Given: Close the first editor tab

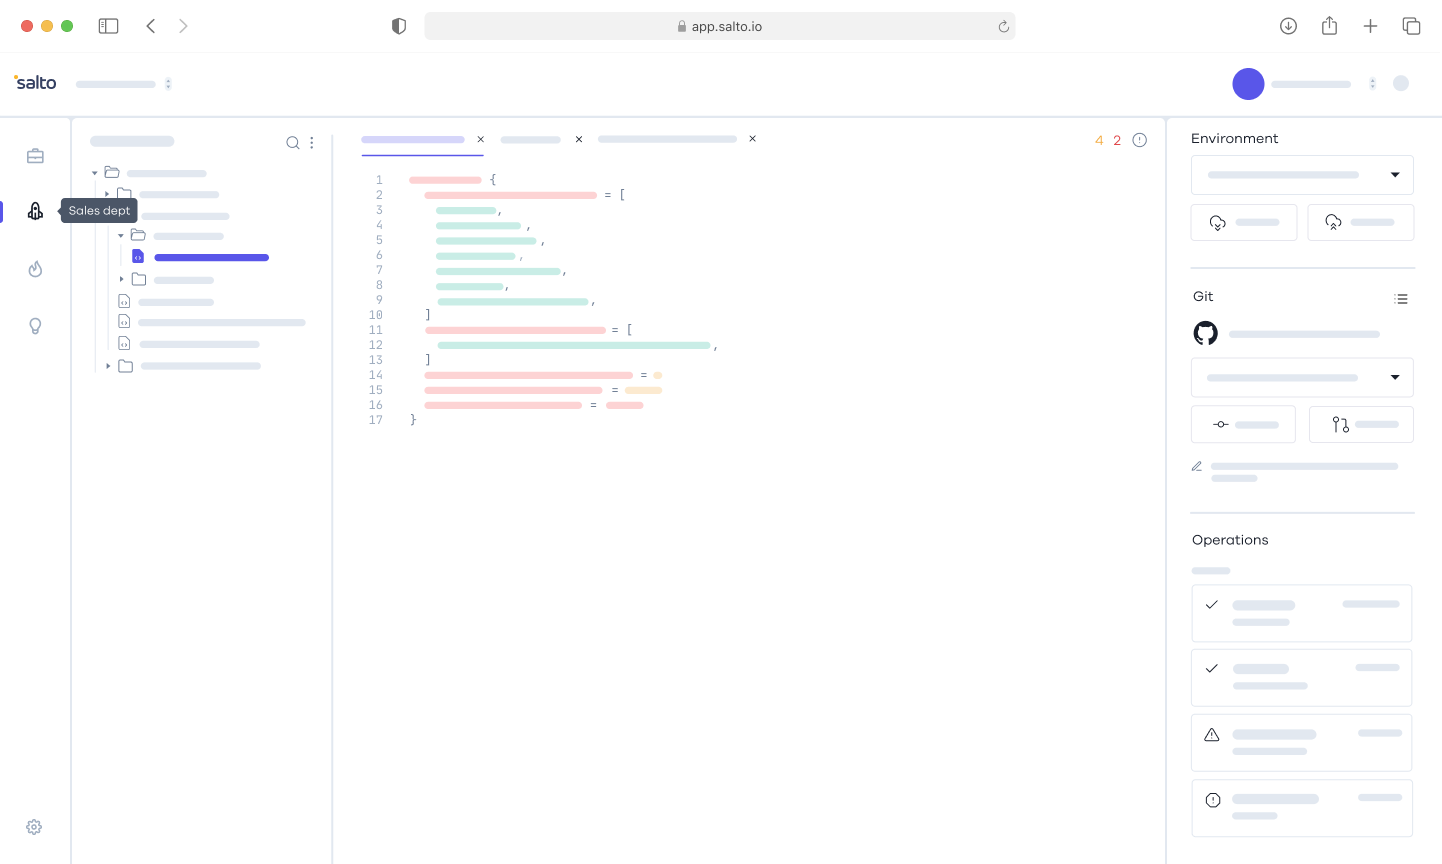Looking at the screenshot, I should coord(481,139).
